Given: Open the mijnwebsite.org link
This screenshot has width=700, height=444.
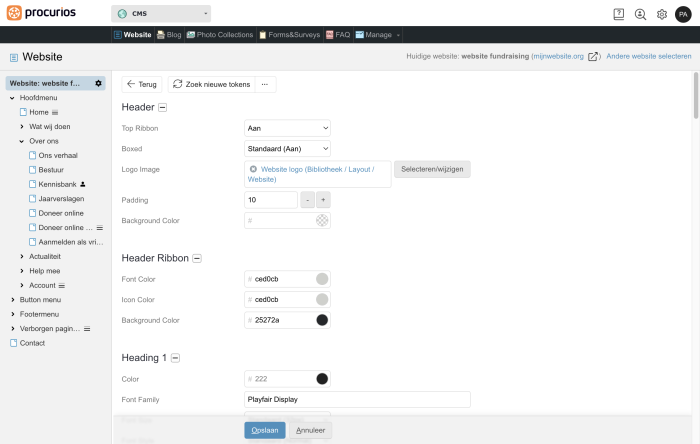Looking at the screenshot, I should pos(558,56).
